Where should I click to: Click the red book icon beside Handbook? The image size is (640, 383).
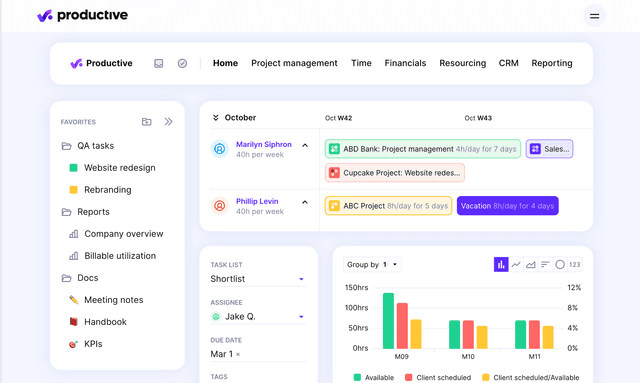[x=73, y=322]
